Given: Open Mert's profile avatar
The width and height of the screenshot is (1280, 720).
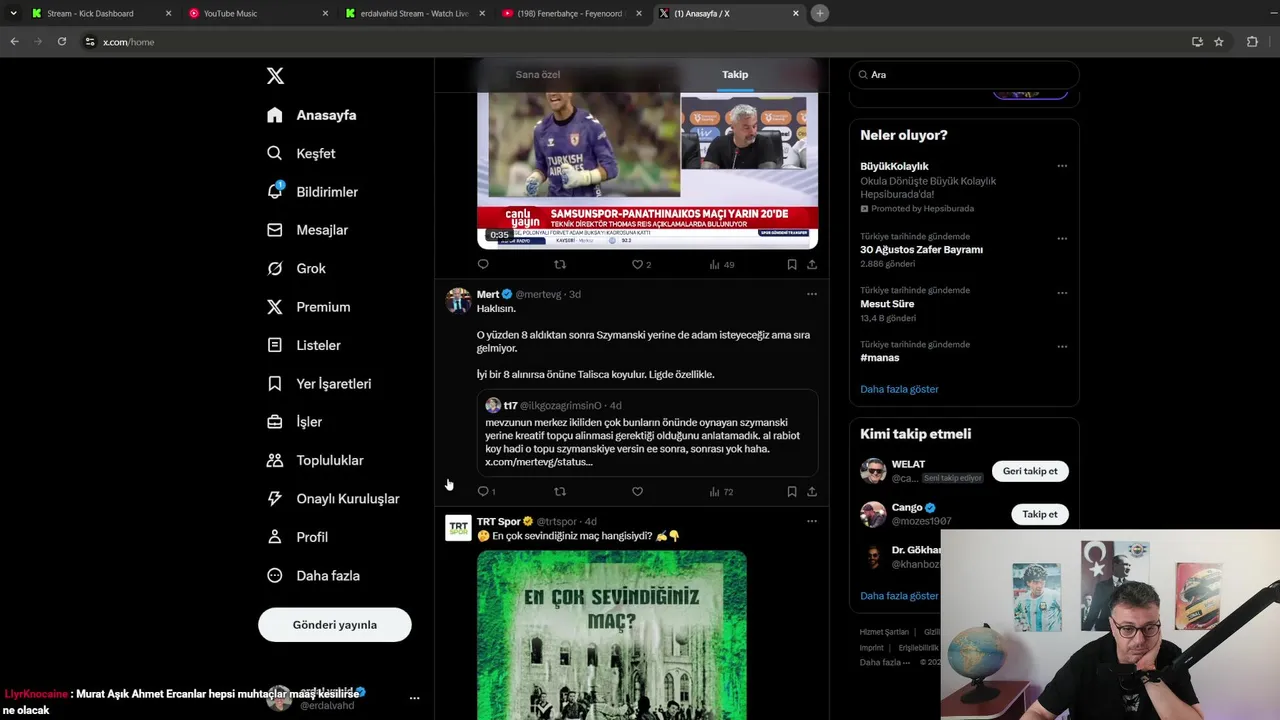Looking at the screenshot, I should (x=458, y=301).
